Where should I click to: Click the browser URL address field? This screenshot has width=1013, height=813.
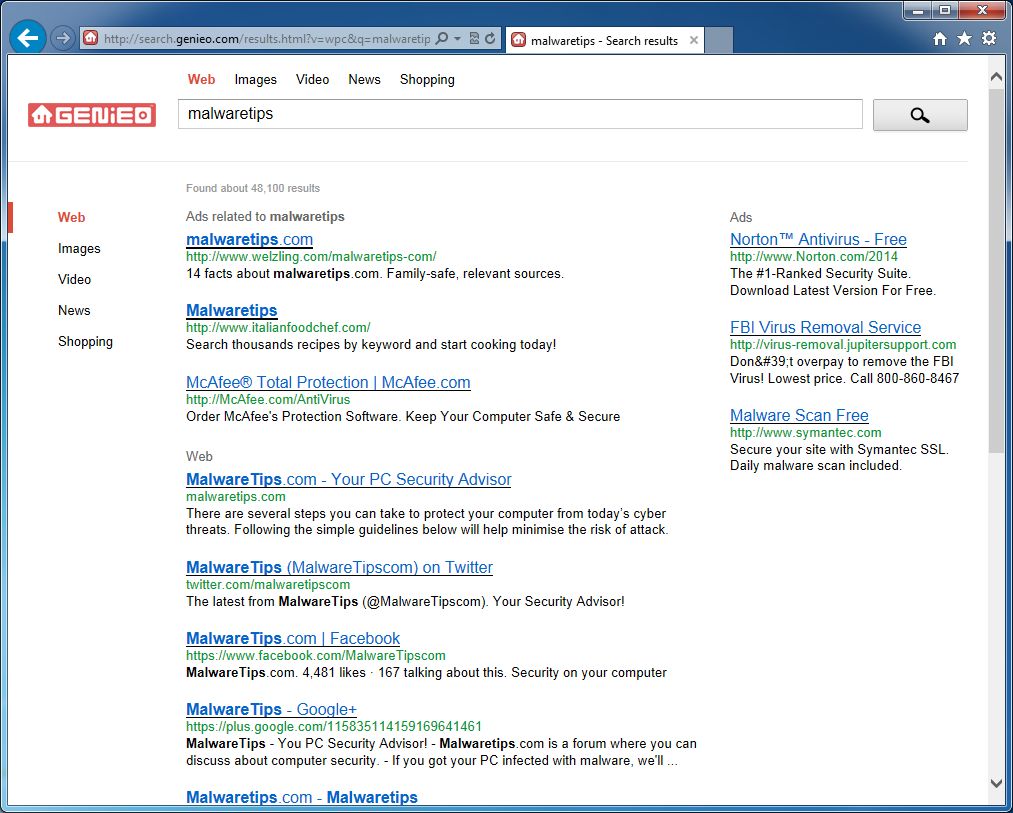pyautogui.click(x=267, y=39)
